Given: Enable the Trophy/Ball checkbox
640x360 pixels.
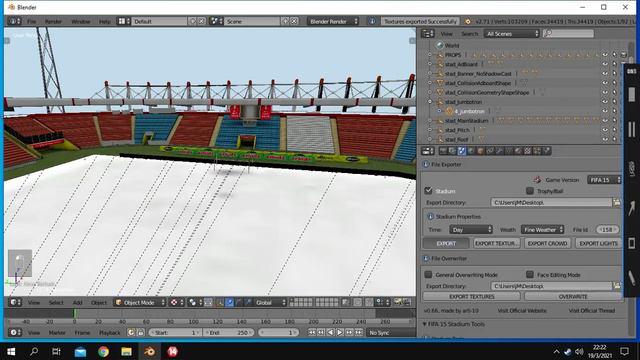Looking at the screenshot, I should click(x=530, y=191).
